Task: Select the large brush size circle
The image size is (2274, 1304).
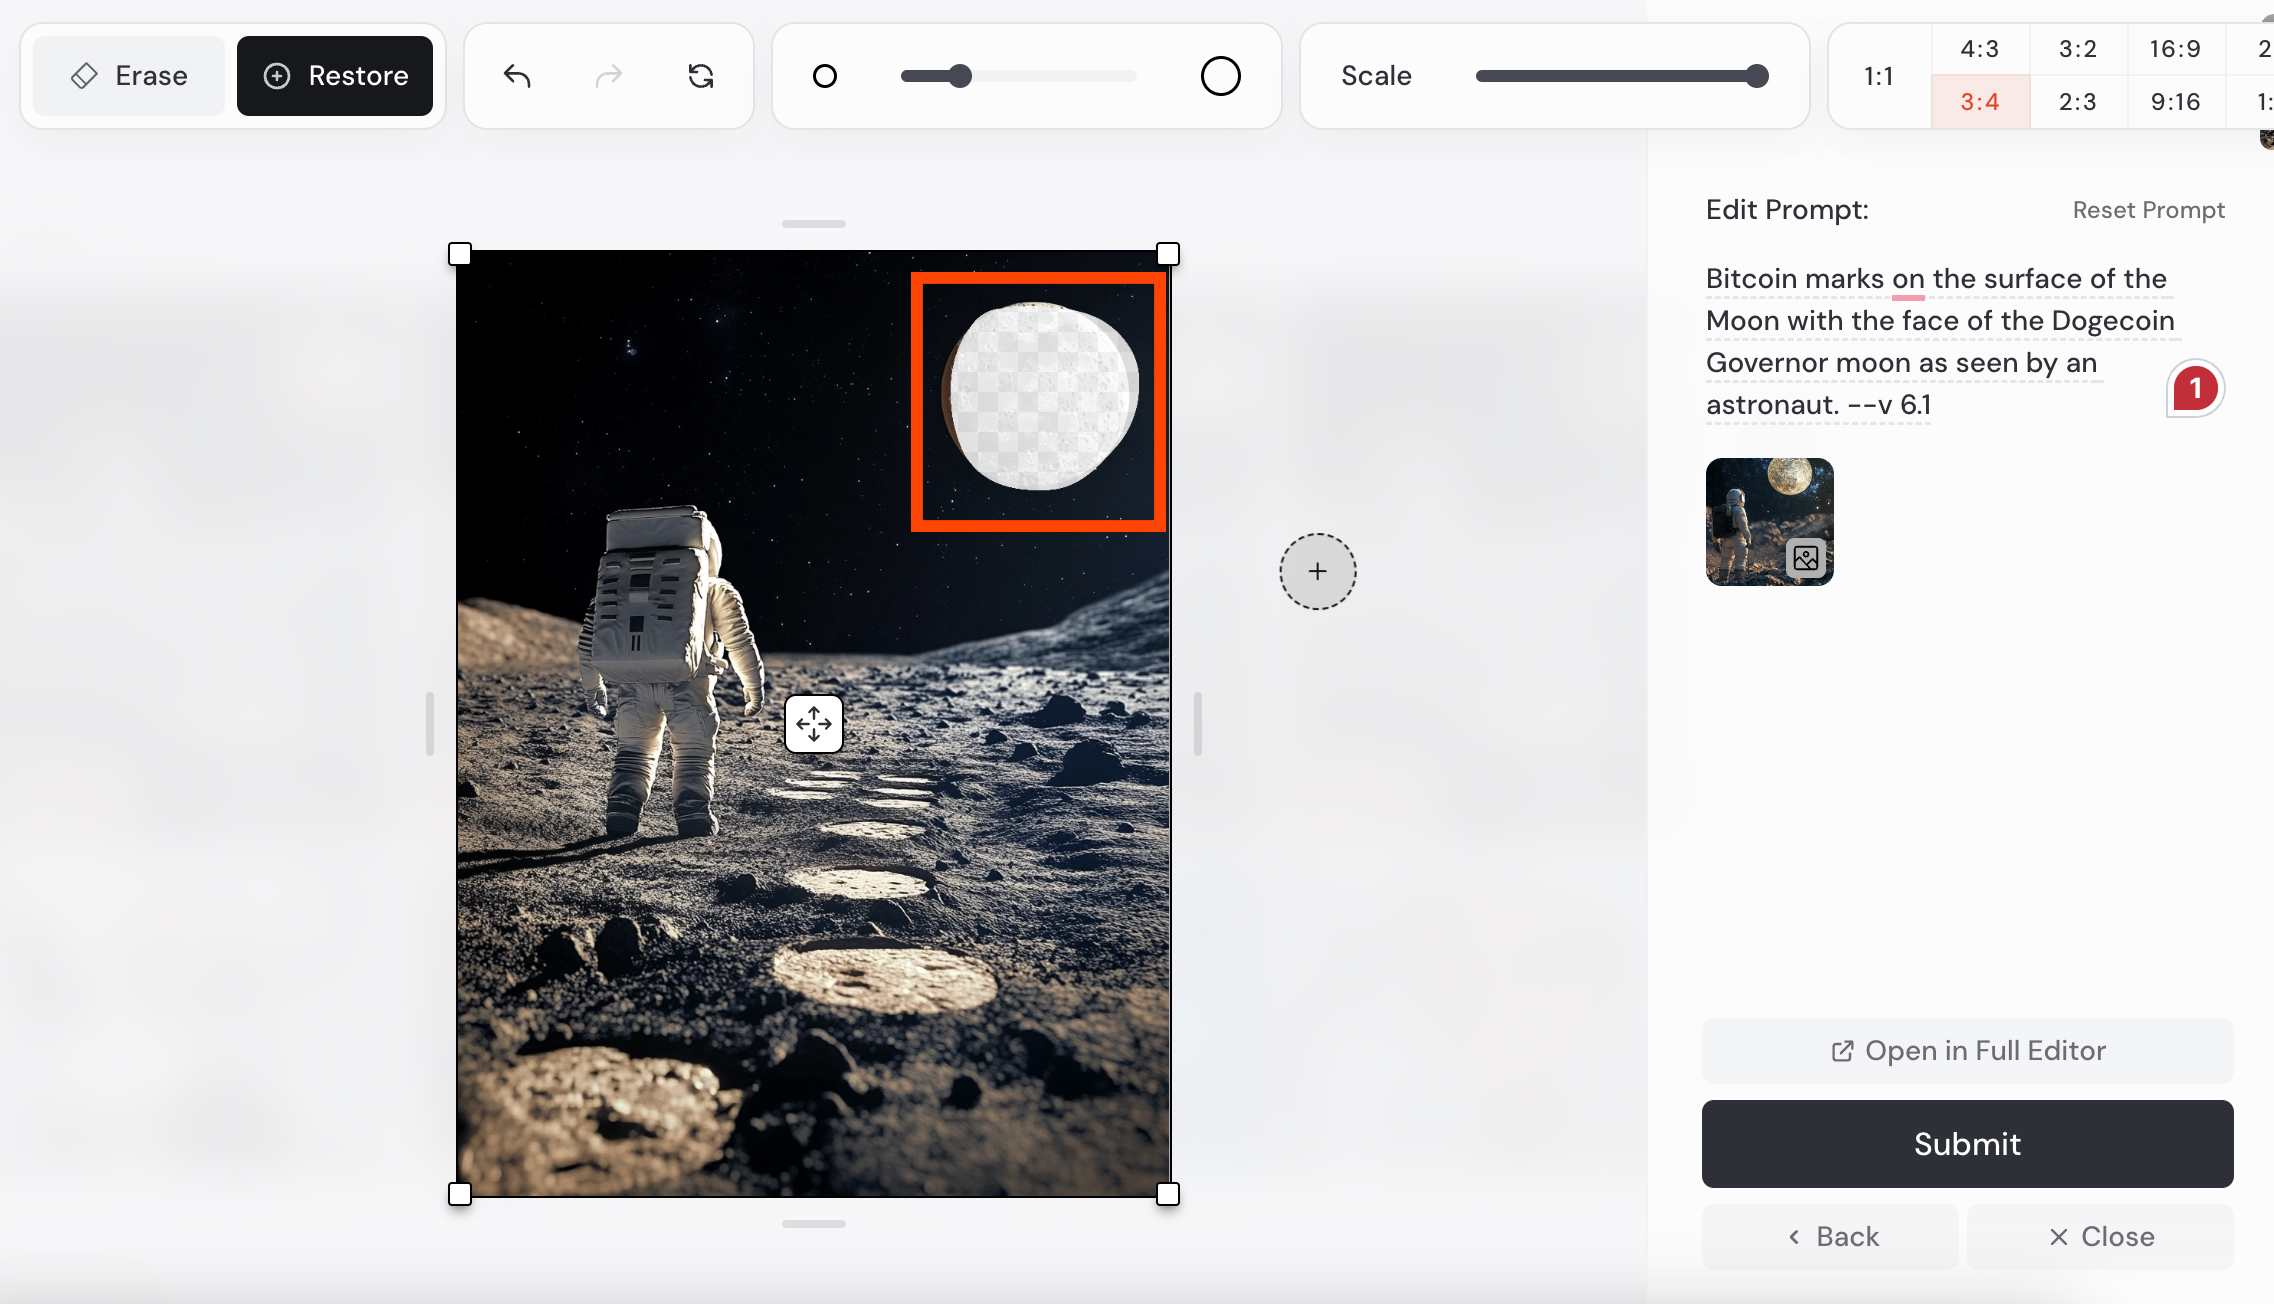Action: (1220, 76)
